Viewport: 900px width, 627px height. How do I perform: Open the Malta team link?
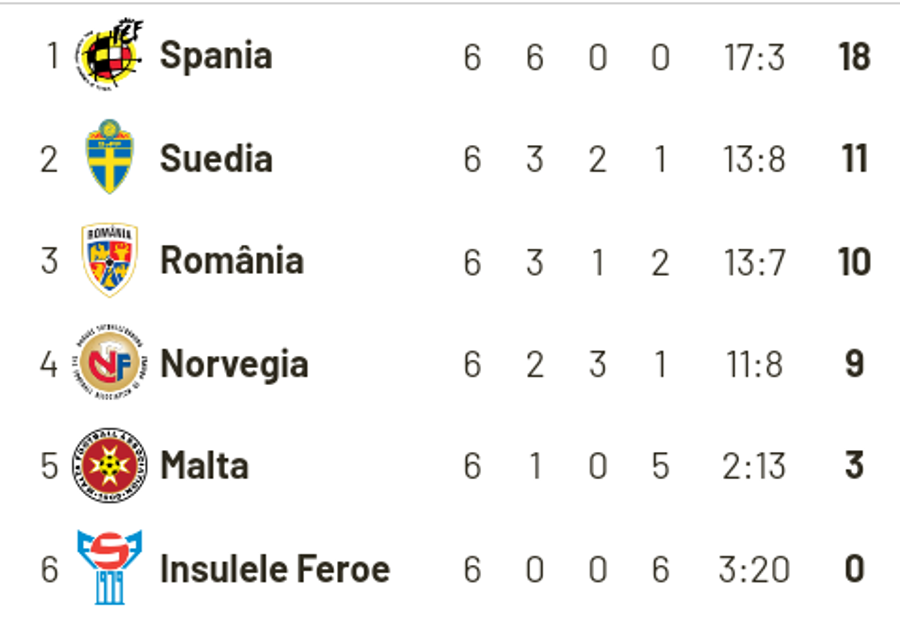click(x=204, y=466)
